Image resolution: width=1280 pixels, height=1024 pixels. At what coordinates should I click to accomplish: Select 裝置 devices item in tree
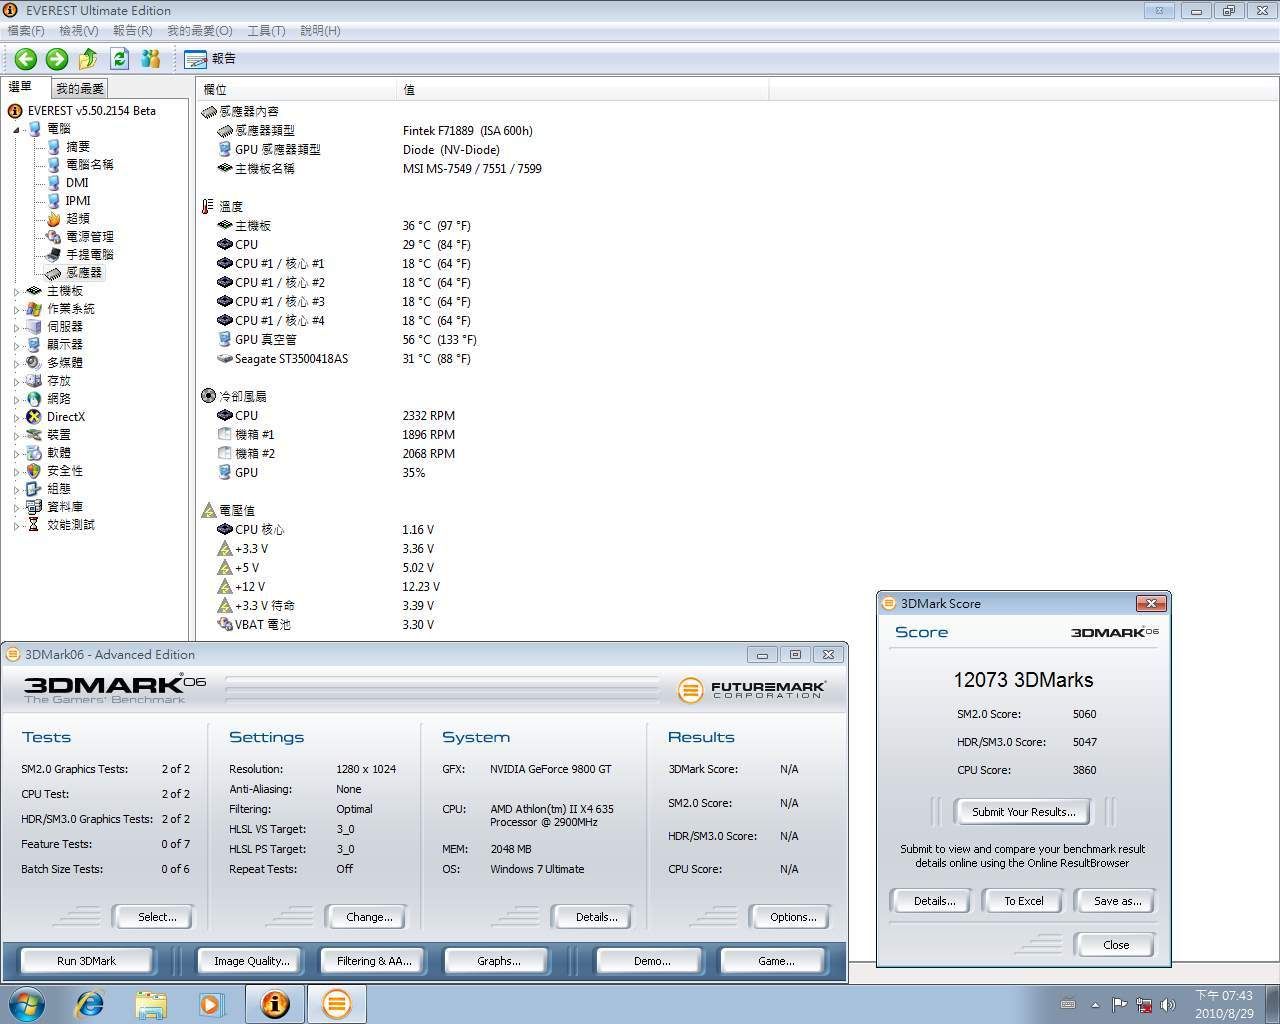pos(59,435)
